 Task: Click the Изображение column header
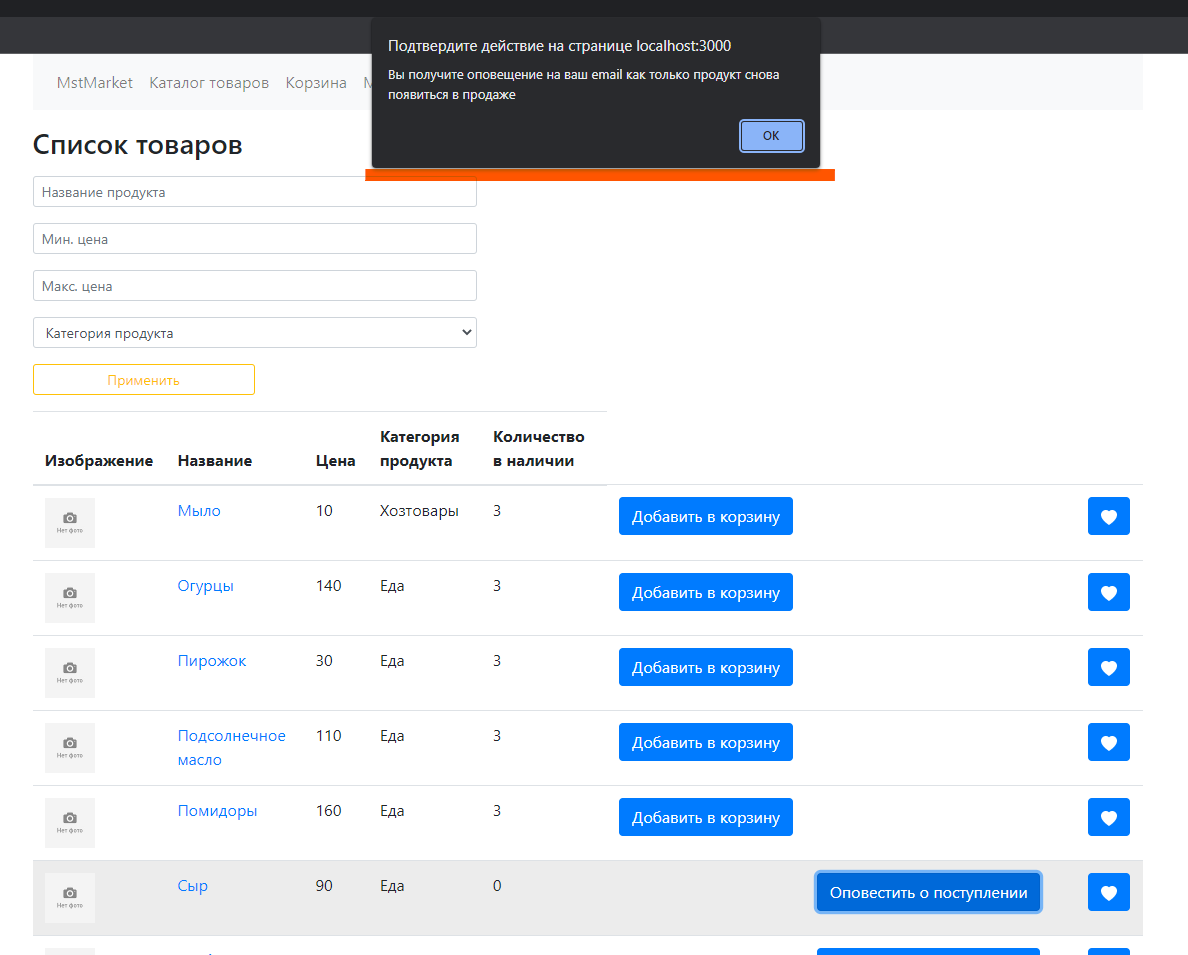tap(98, 461)
